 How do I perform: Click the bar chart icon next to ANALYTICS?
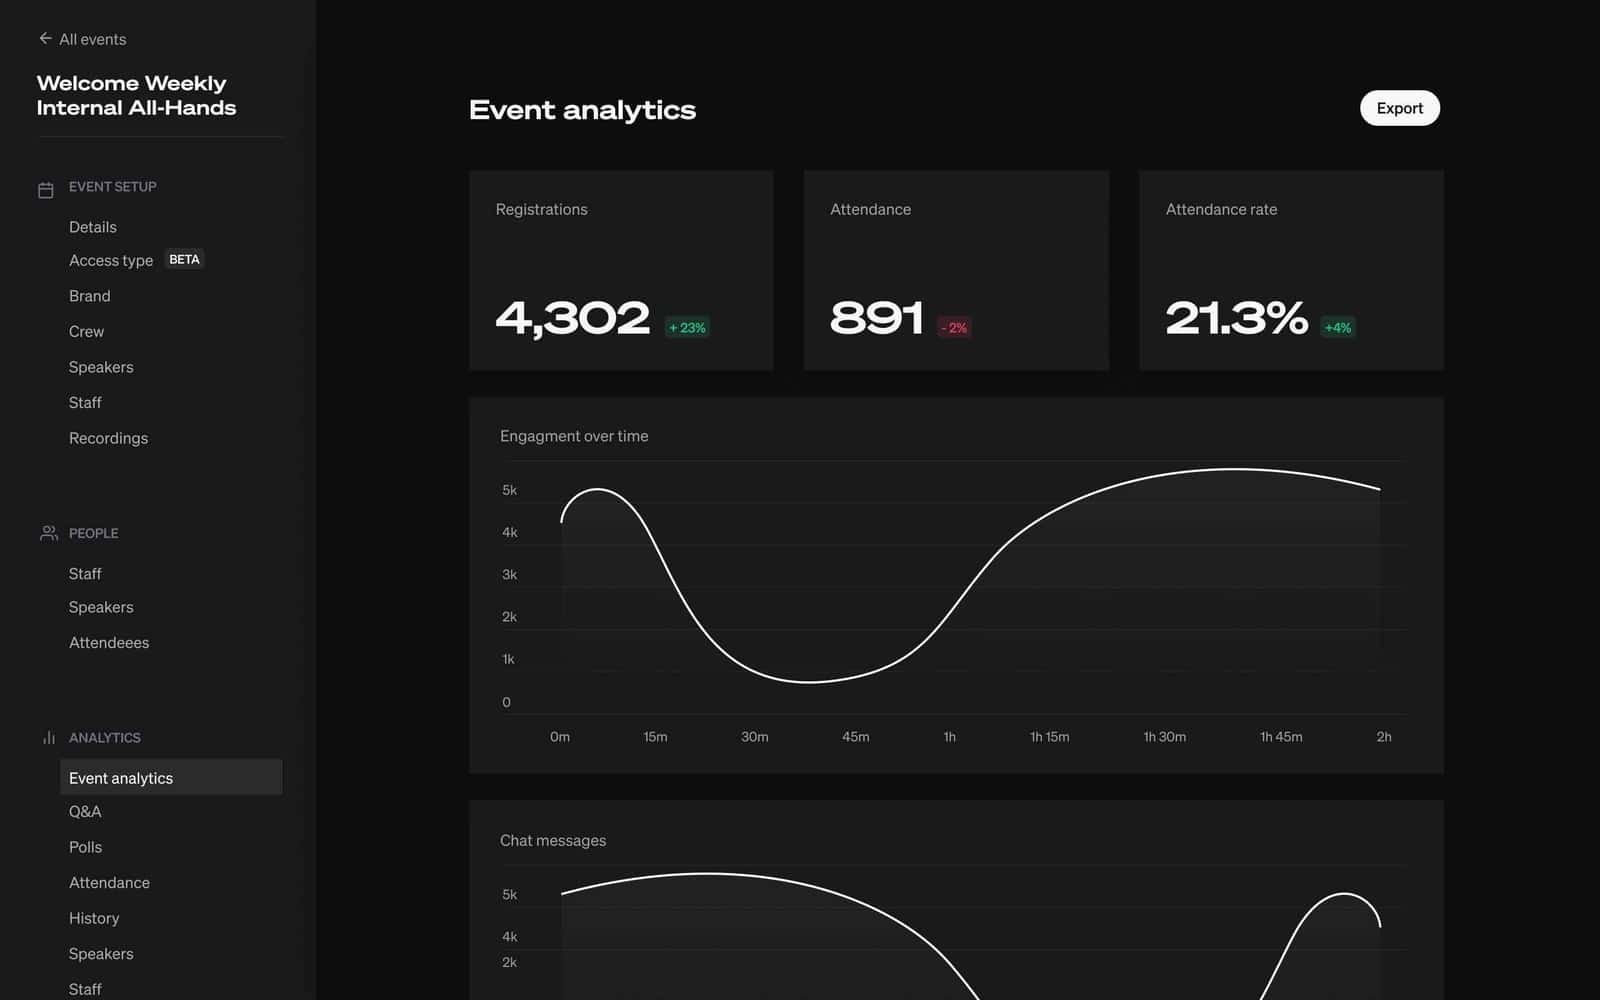(x=47, y=737)
